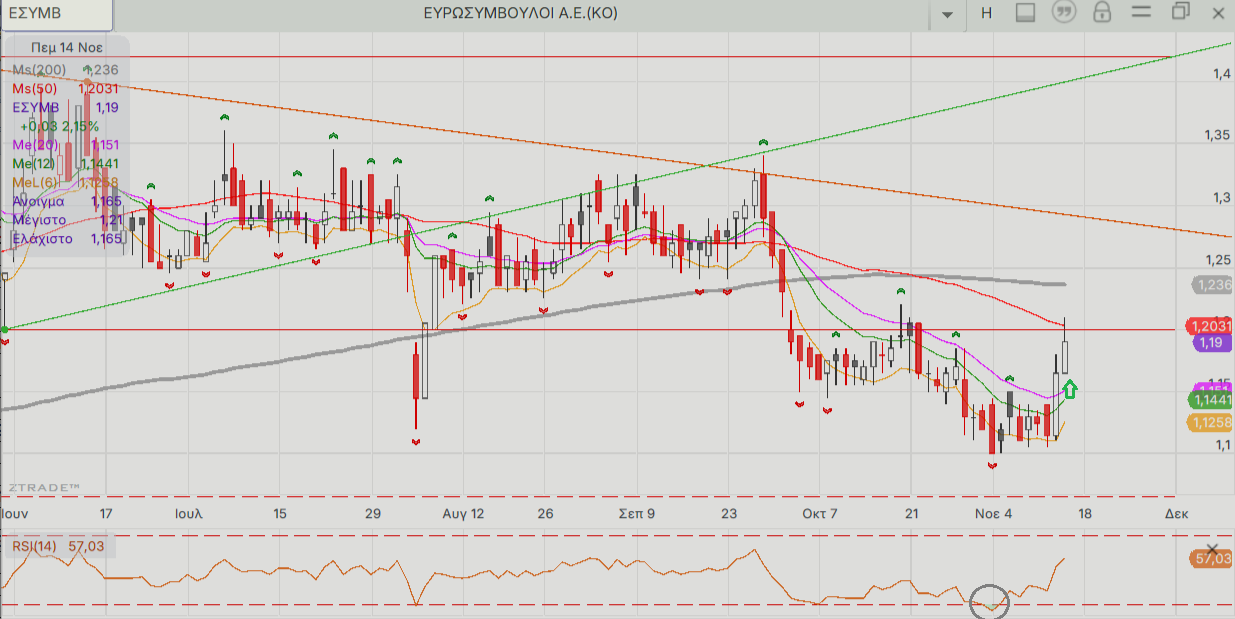Click the ΕΣΥΜΒ symbol input field
The width and height of the screenshot is (1235, 619).
pos(57,14)
